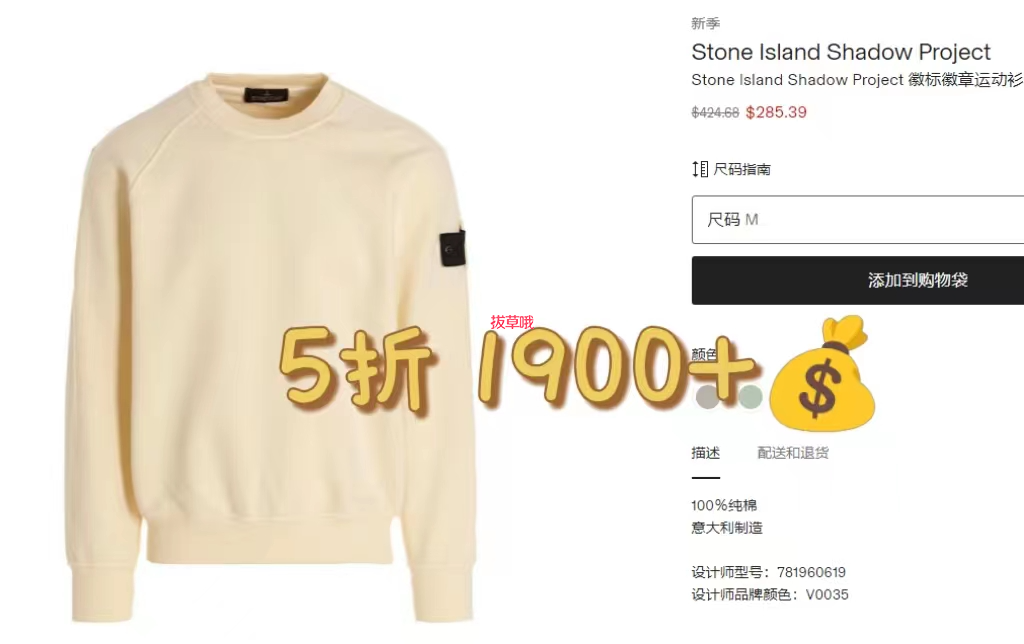1024x644 pixels.
Task: Click the 添加到购物袋 add to bag button
Action: (857, 280)
